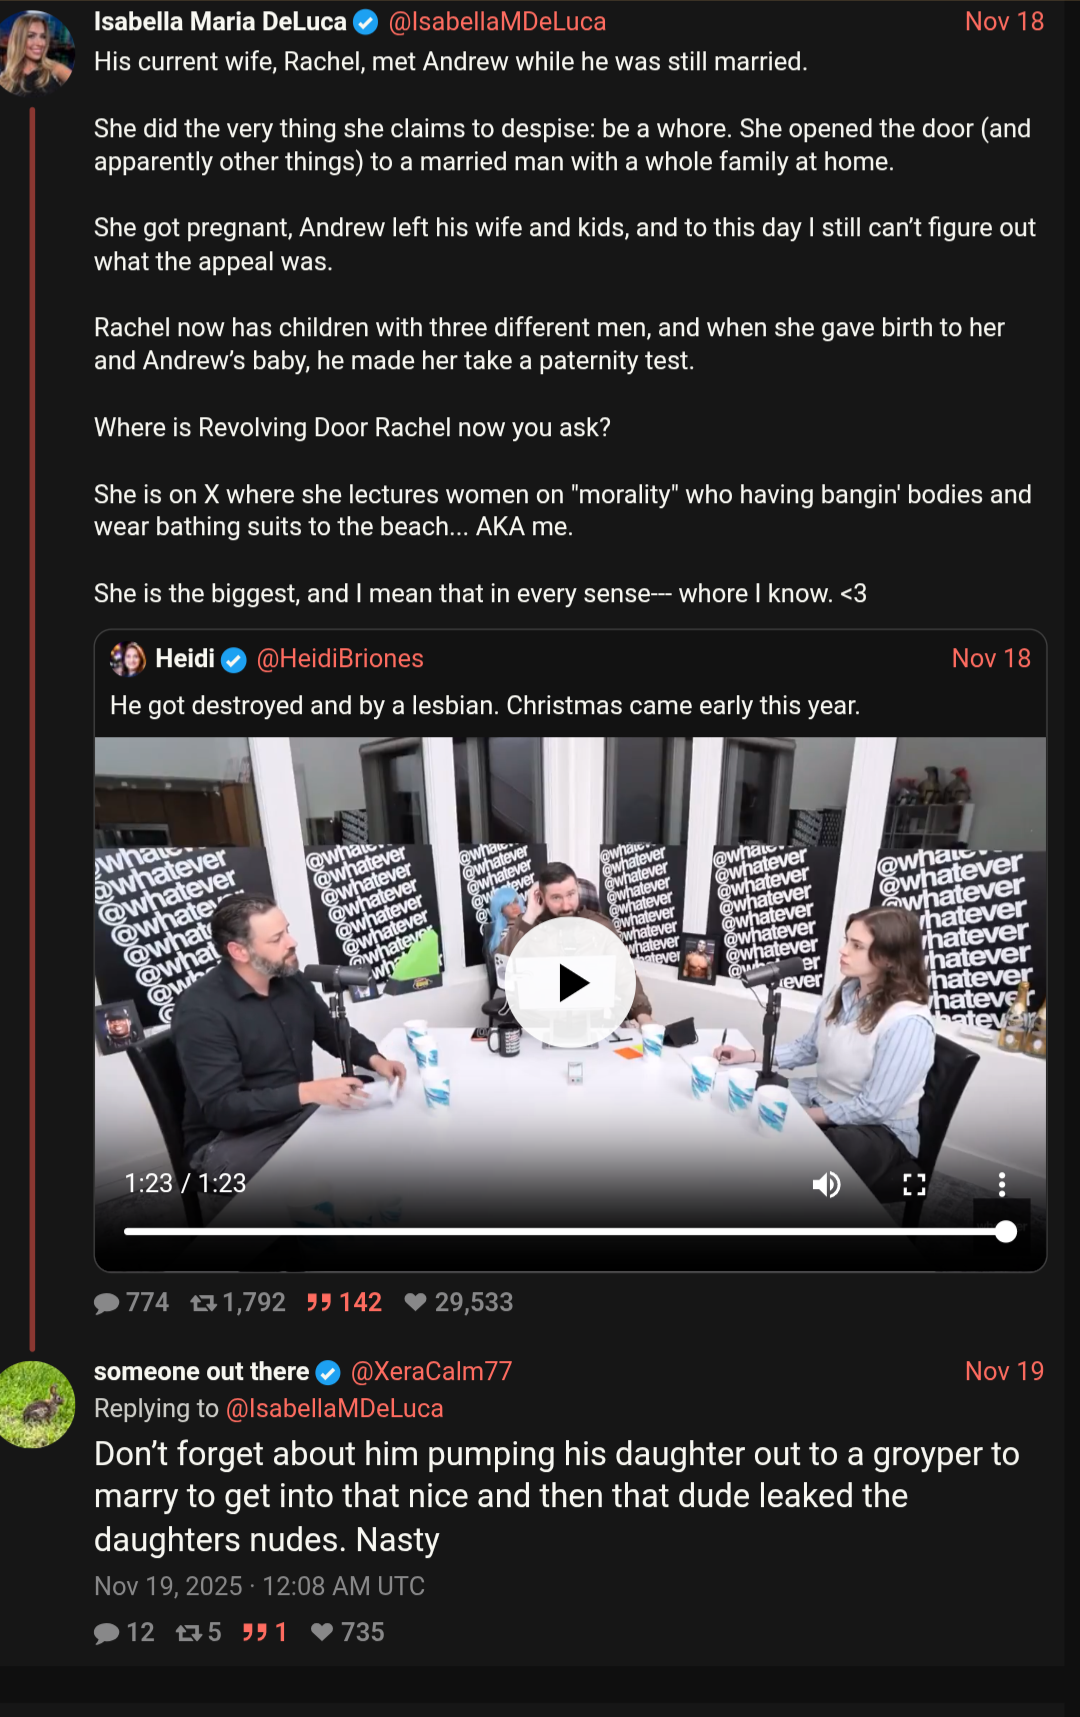Click the Nov 18 date on Heidi's quoted post

[x=991, y=658]
